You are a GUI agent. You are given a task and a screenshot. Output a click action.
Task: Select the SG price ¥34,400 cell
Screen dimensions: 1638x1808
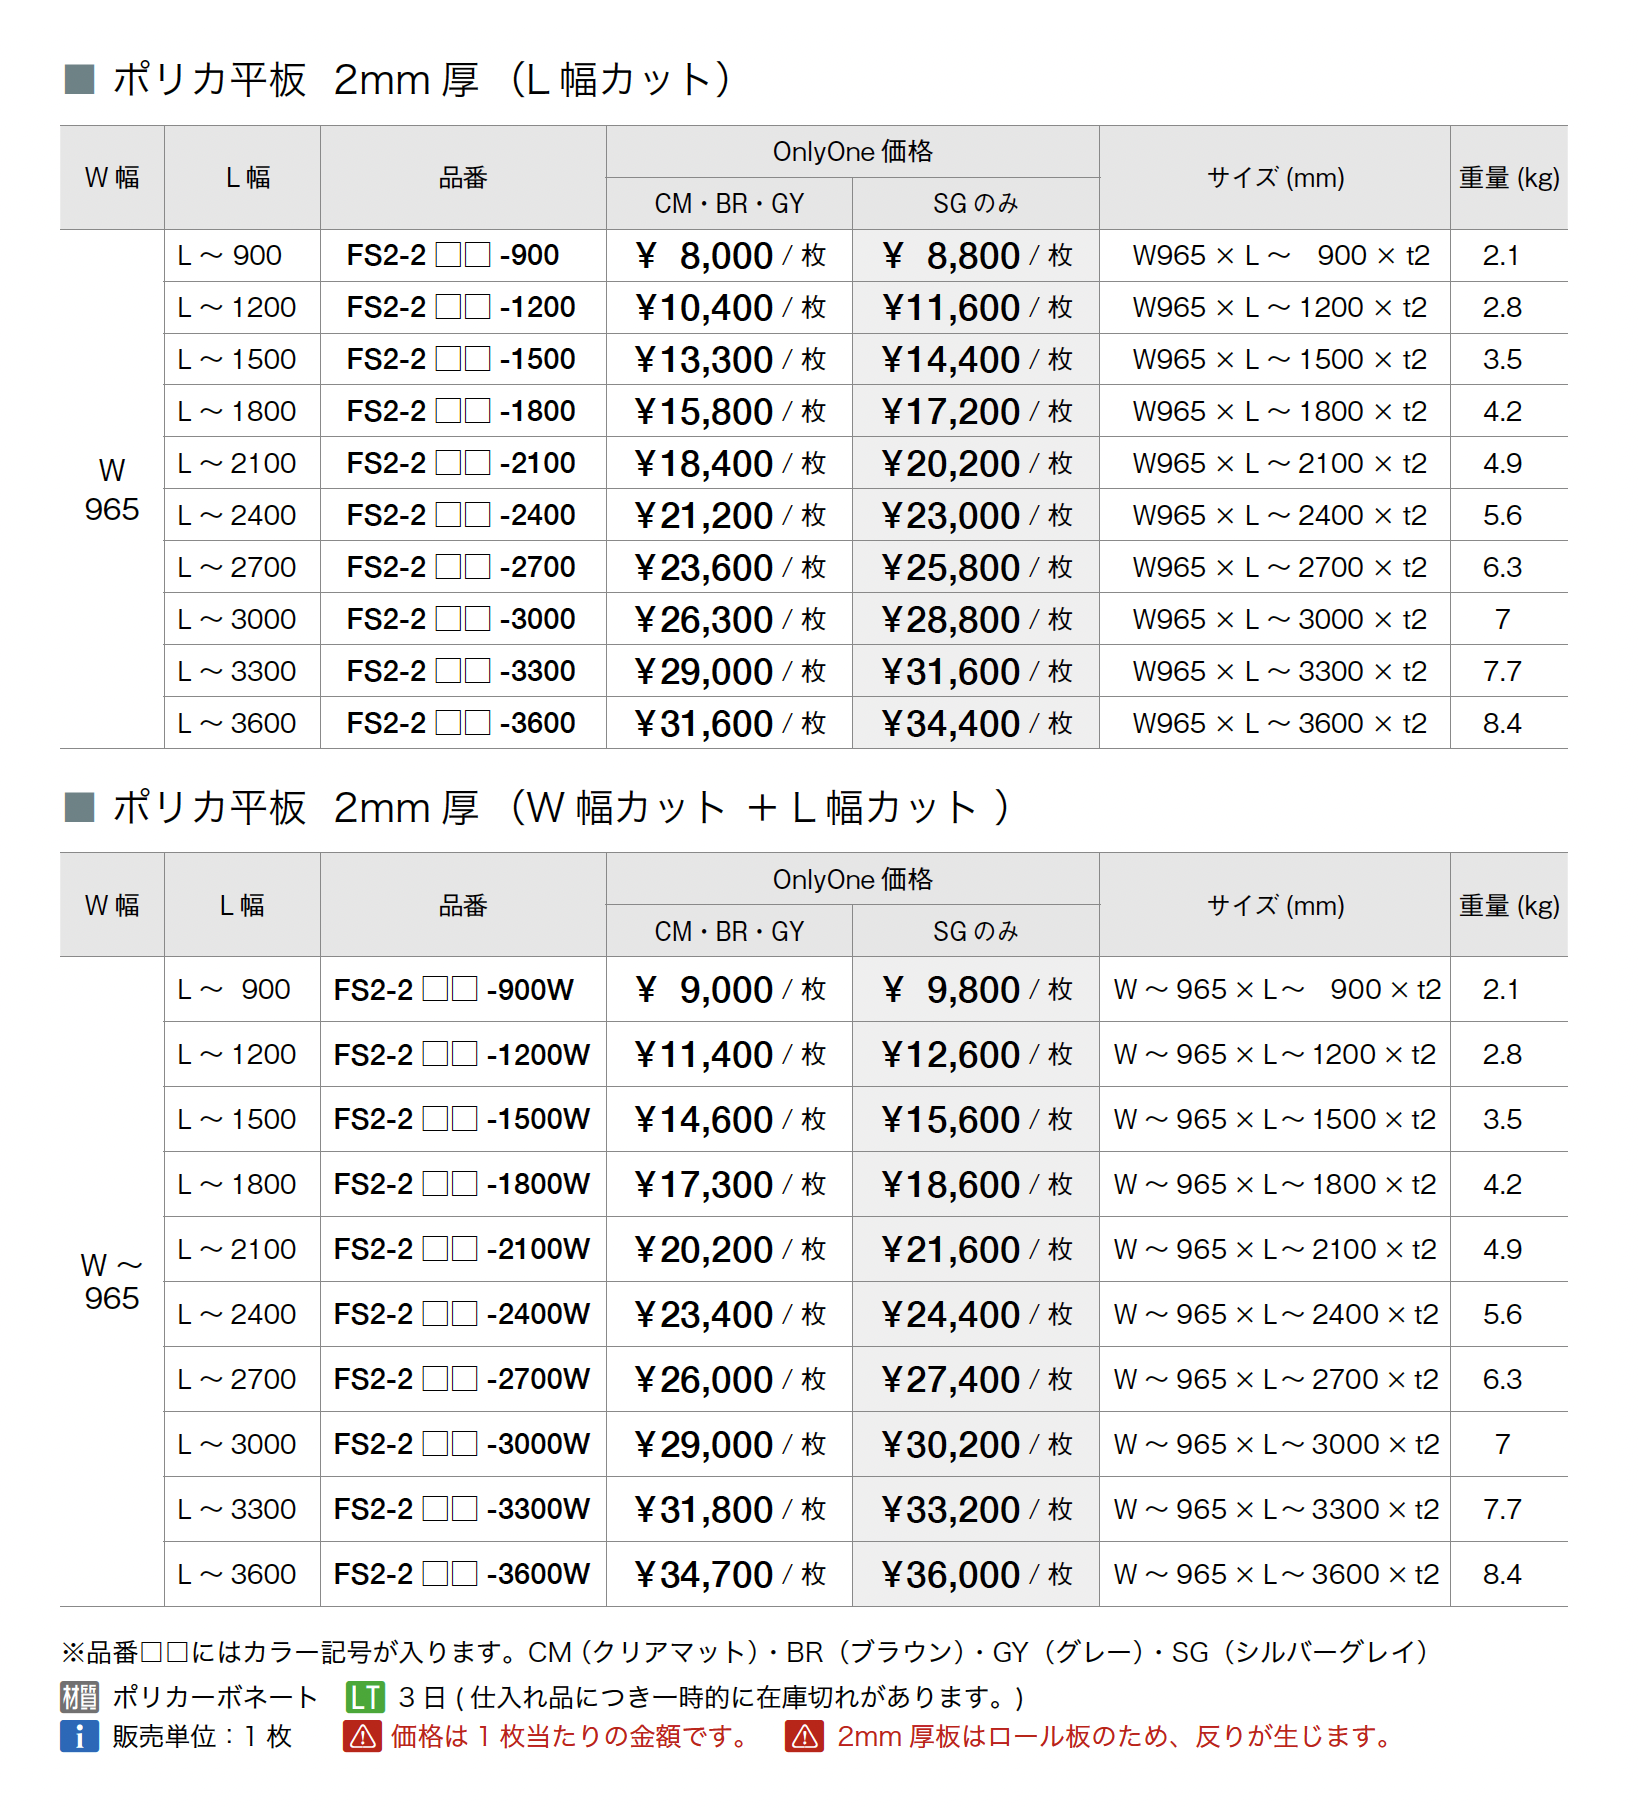975,723
